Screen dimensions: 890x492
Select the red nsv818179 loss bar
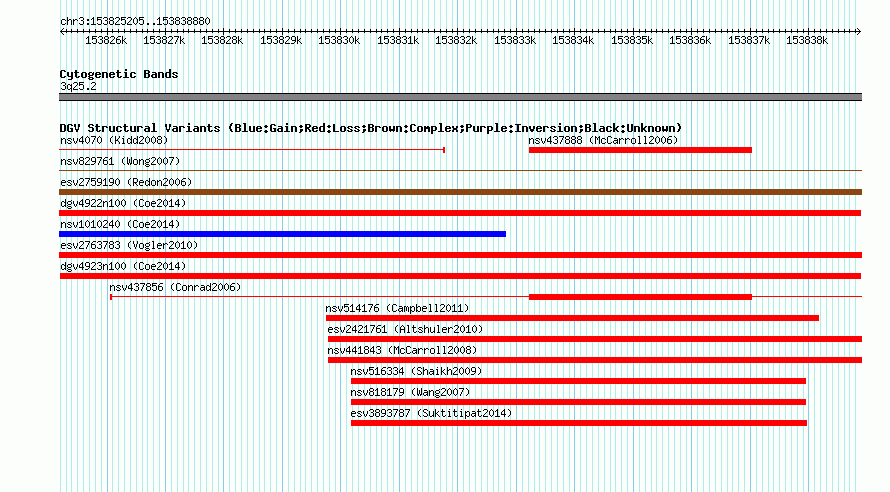(x=578, y=402)
